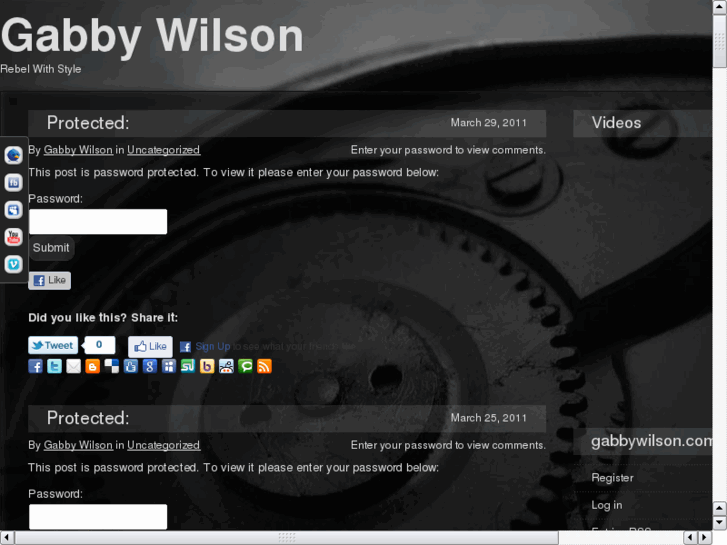Open Gabby Wilson author link on March 25 post
Image resolution: width=727 pixels, height=545 pixels.
click(x=78, y=445)
